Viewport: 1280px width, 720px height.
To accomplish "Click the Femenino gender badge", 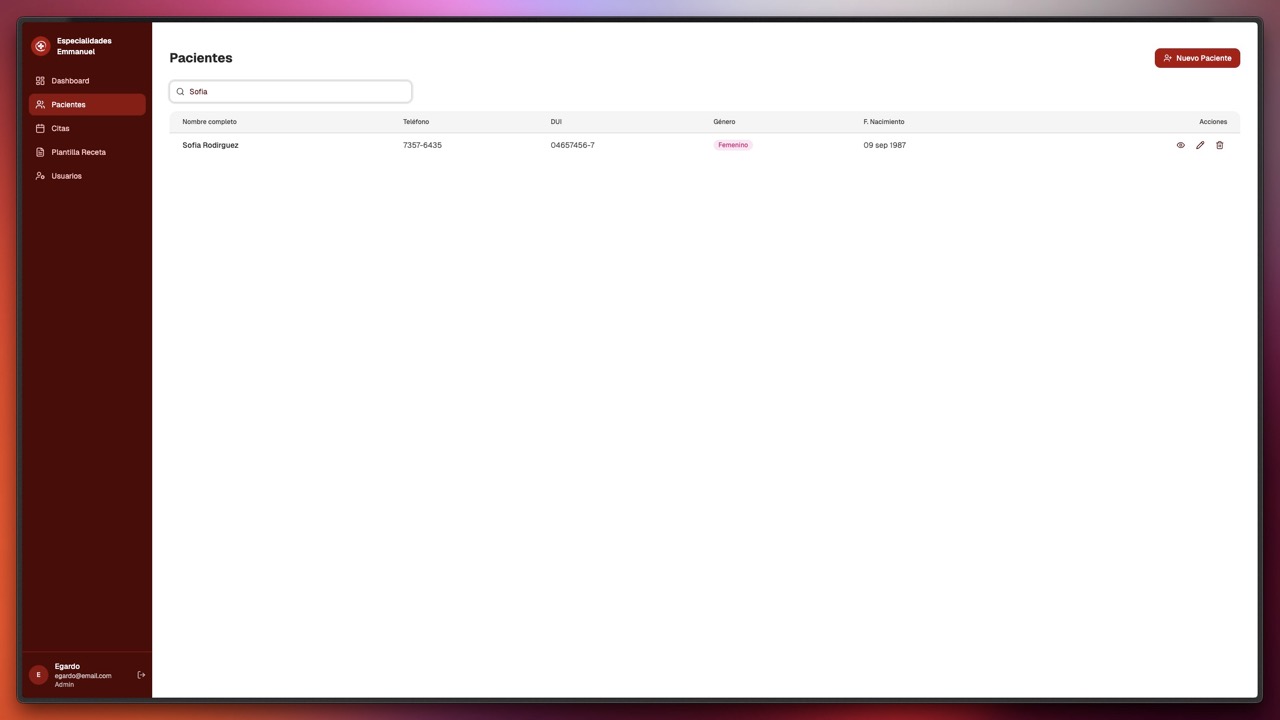I will (x=732, y=146).
